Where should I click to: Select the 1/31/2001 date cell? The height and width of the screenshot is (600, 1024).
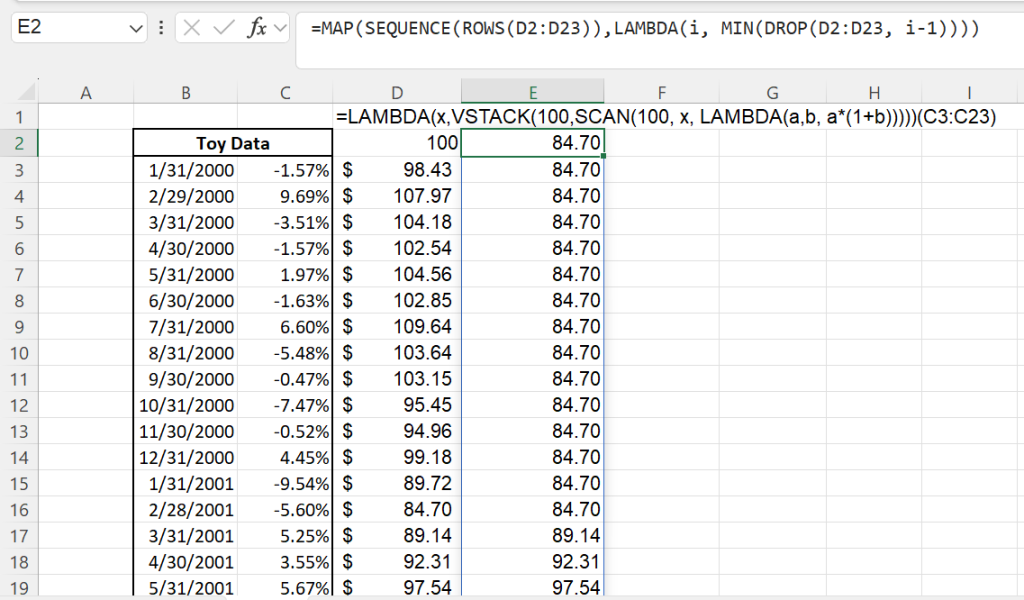pyautogui.click(x=186, y=483)
